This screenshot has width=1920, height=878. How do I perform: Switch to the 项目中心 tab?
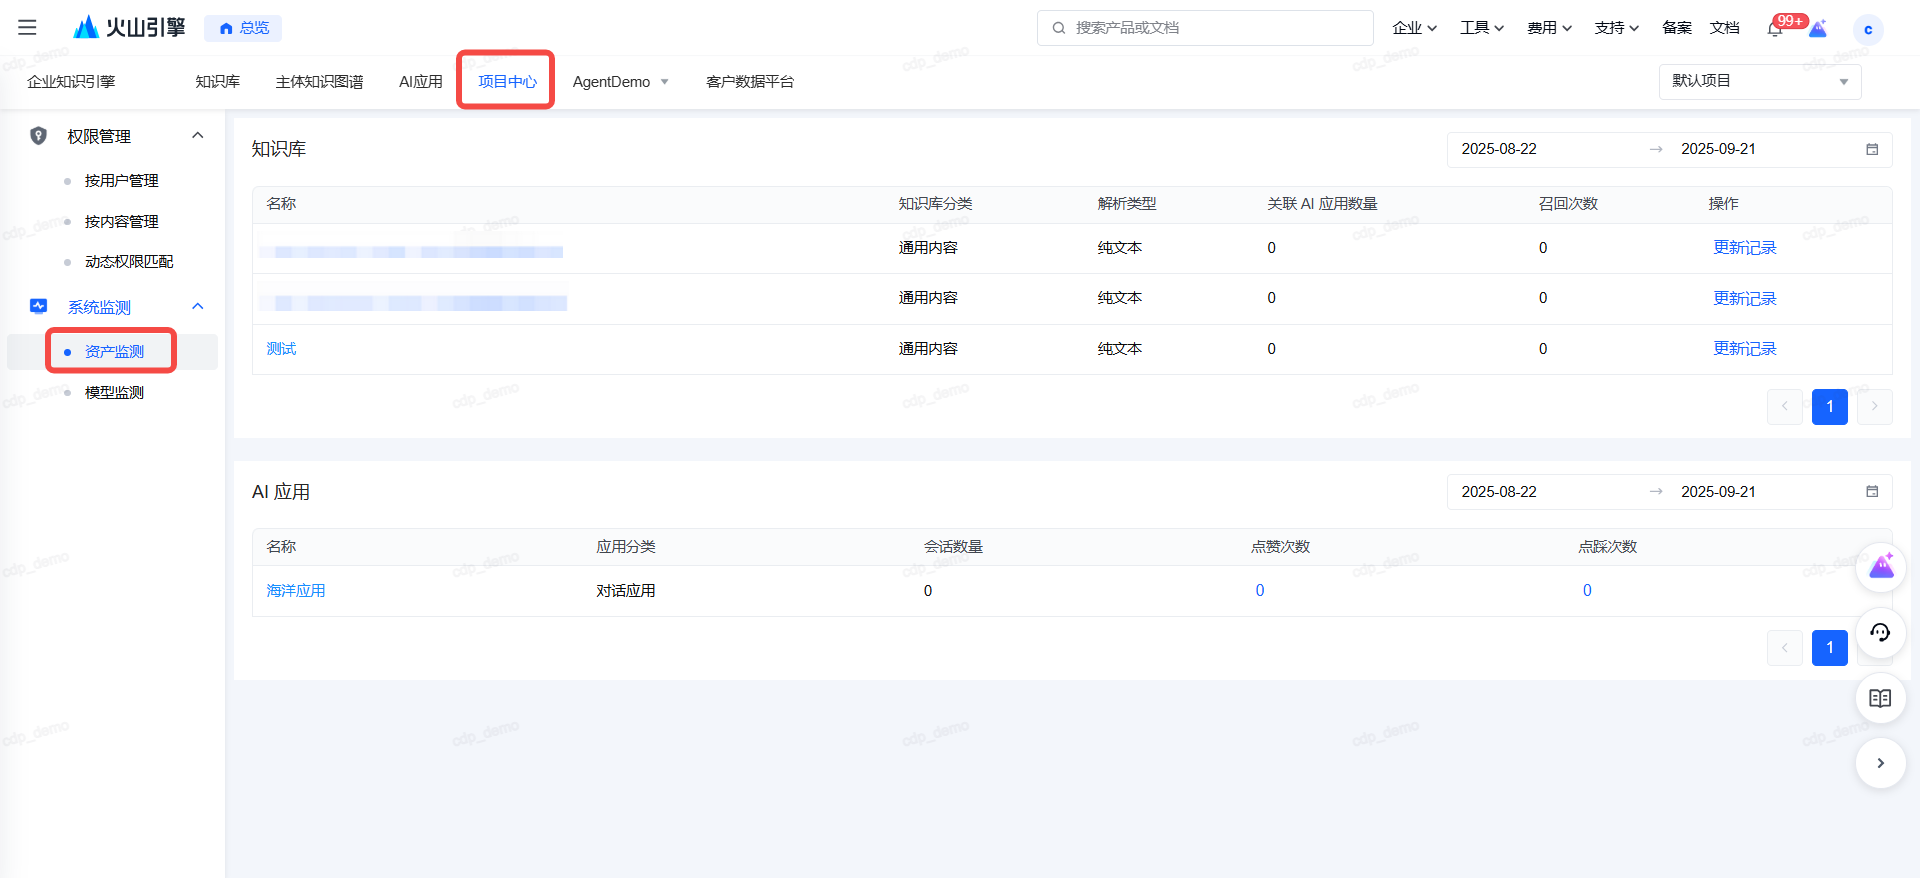(507, 82)
